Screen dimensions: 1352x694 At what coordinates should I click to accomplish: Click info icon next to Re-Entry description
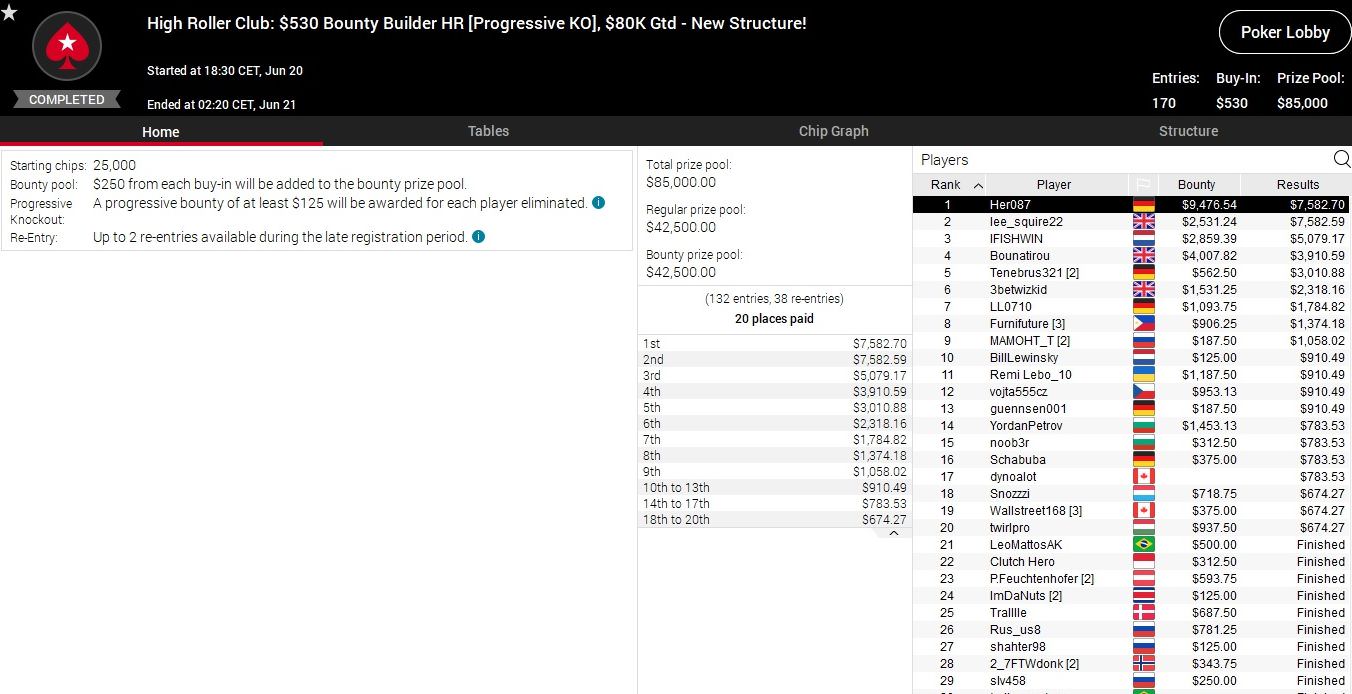click(x=478, y=237)
